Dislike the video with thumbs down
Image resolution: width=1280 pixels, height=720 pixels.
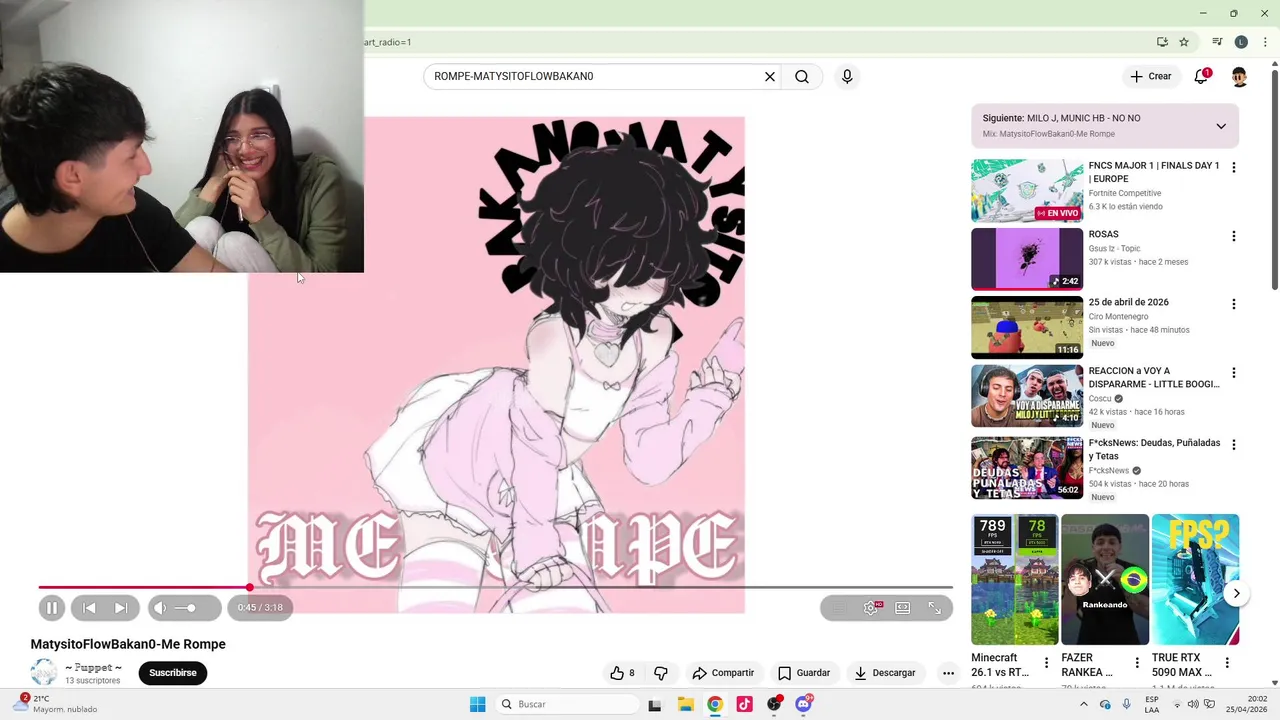[x=660, y=673]
